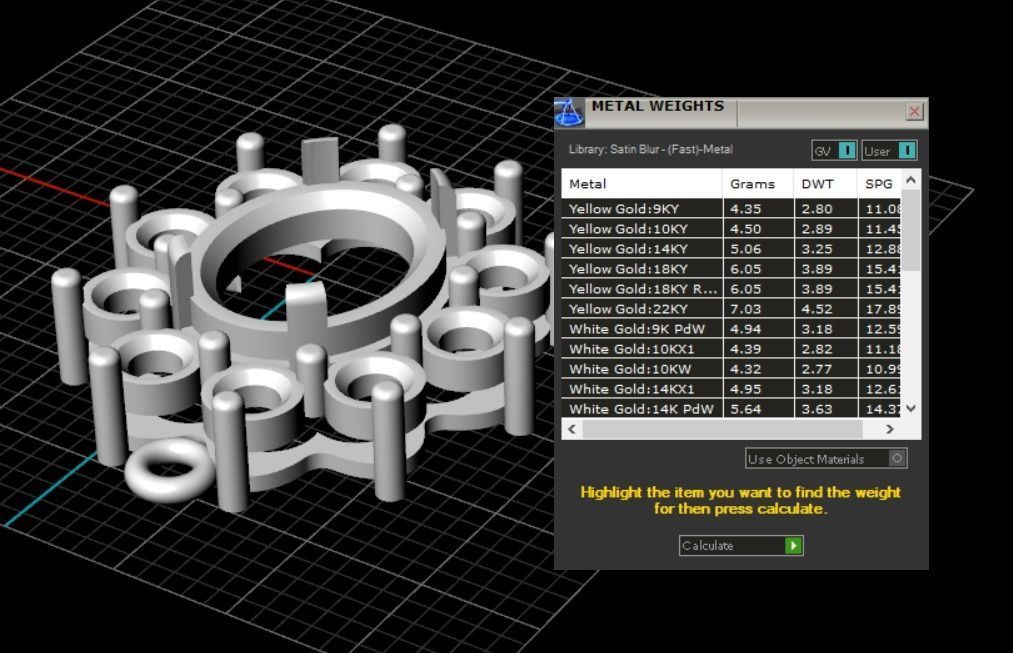Click the 3.63 DWT value
Screen dimensions: 1013x653
pyautogui.click(x=817, y=409)
